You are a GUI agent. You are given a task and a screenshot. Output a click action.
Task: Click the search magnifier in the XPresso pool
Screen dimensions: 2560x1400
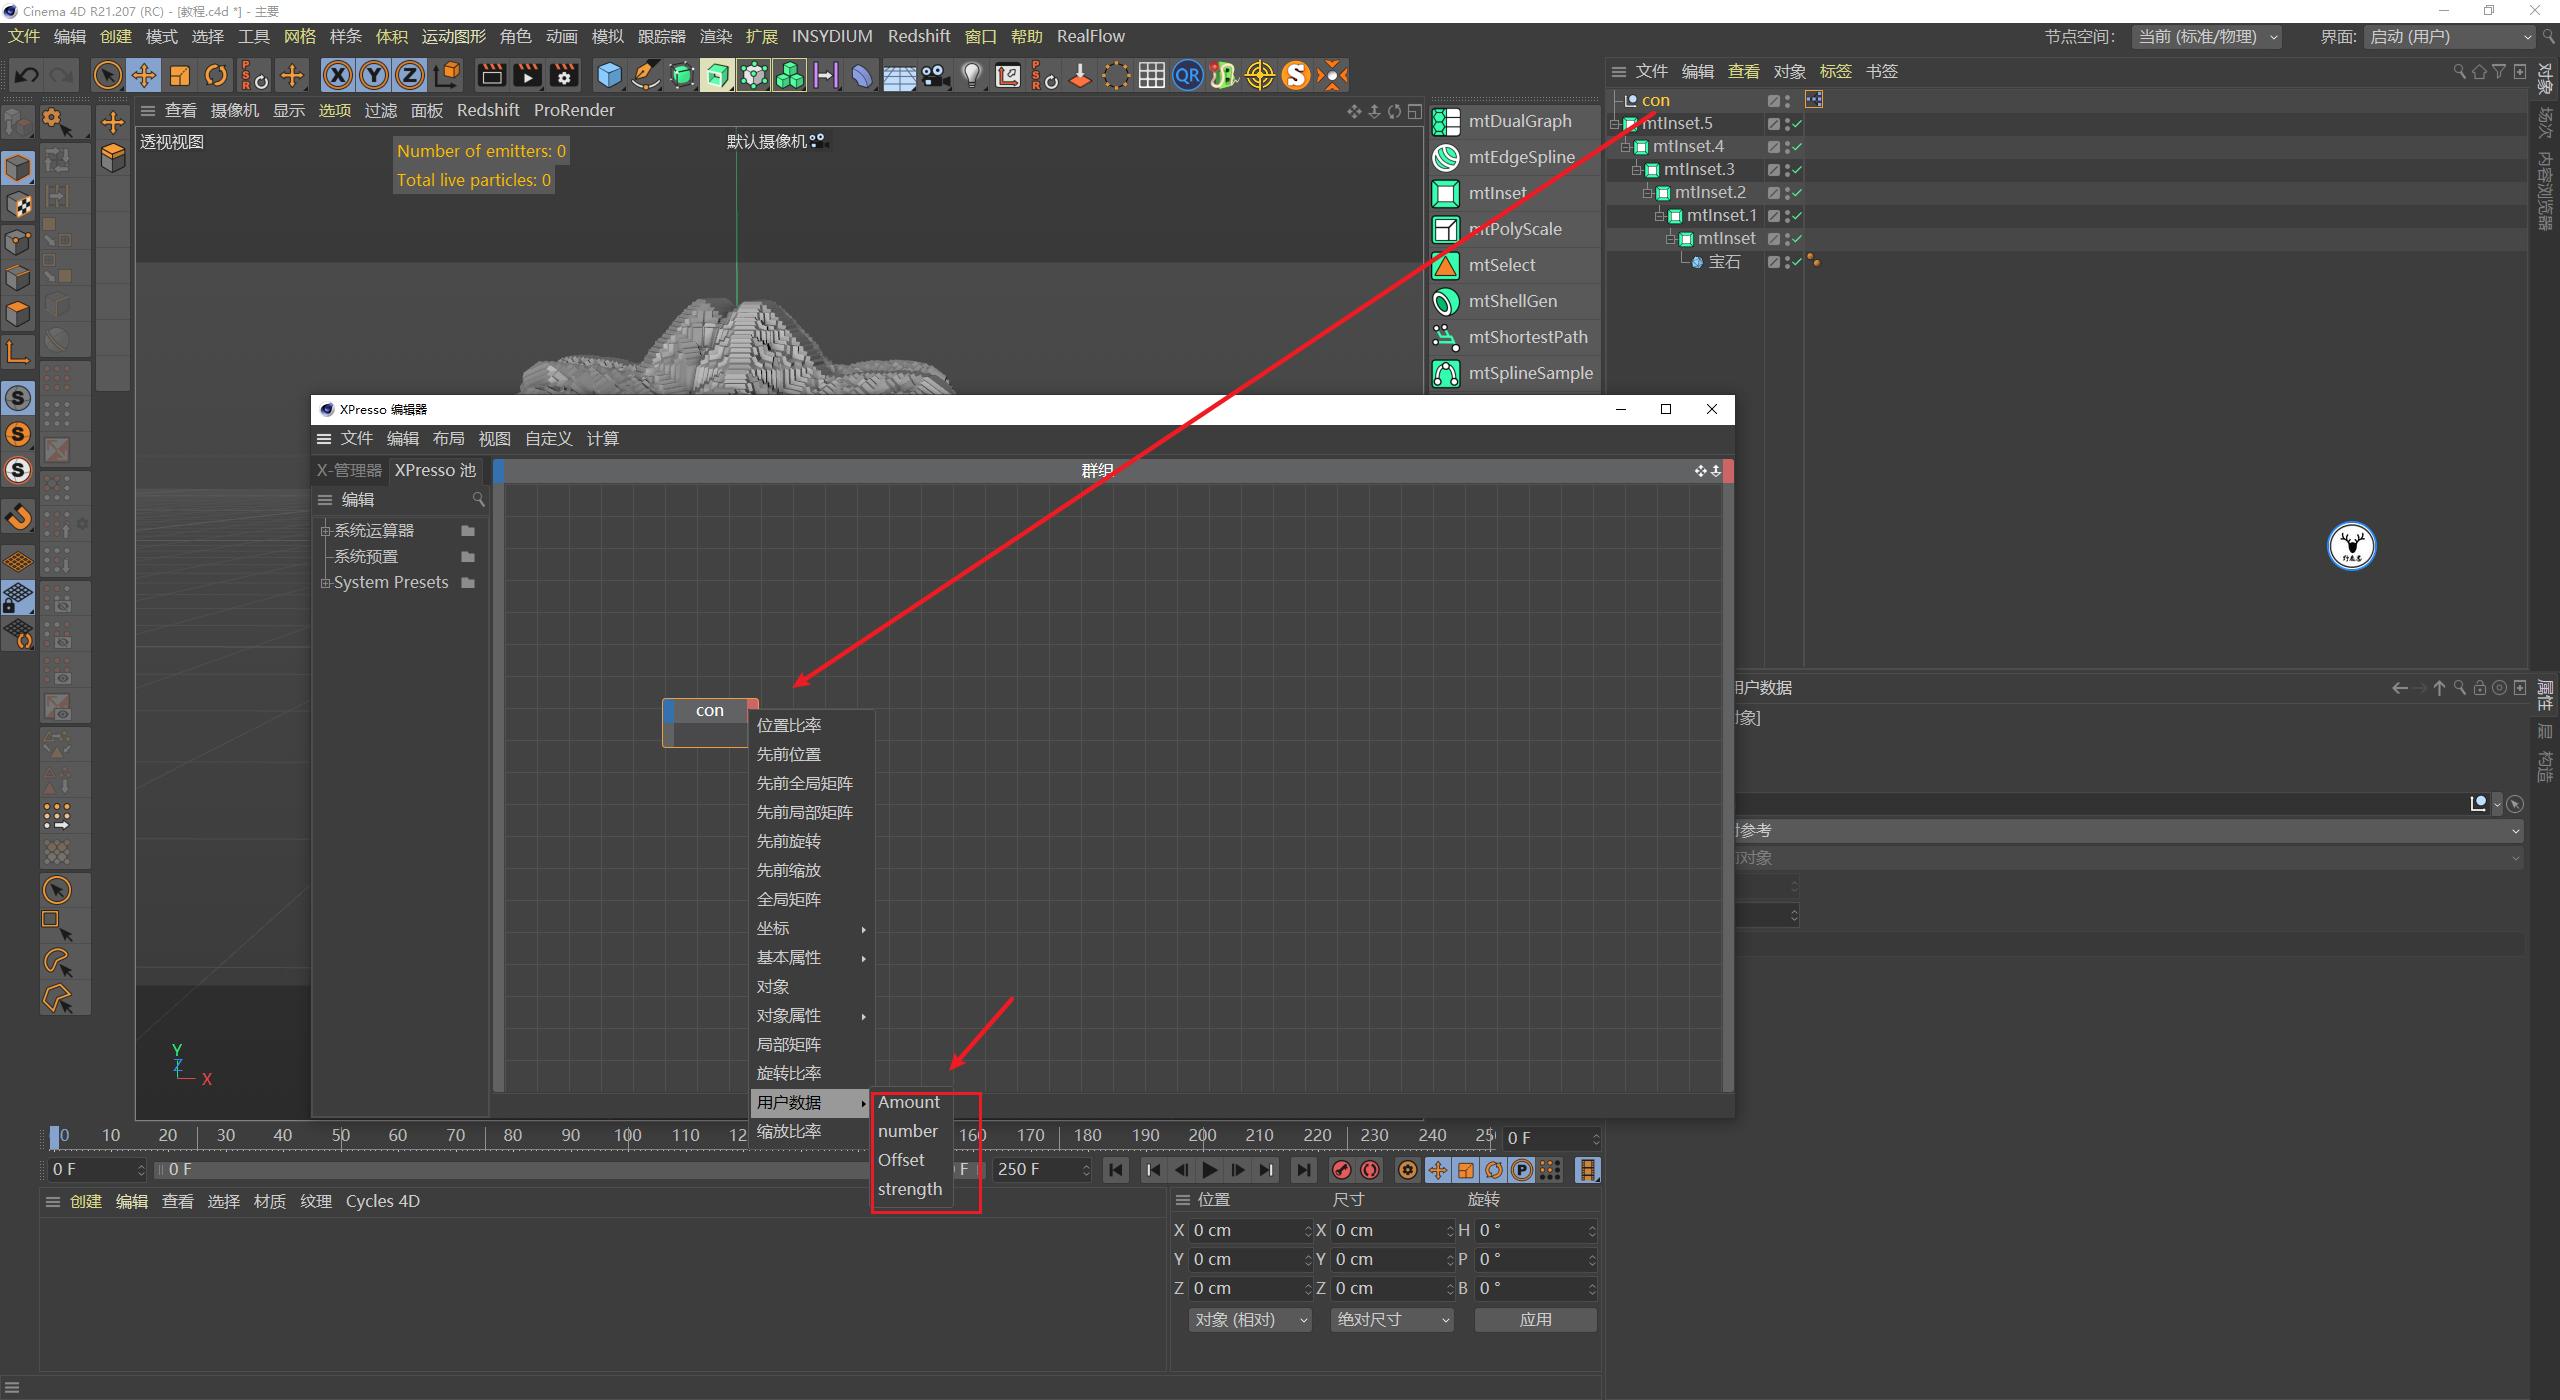tap(481, 499)
